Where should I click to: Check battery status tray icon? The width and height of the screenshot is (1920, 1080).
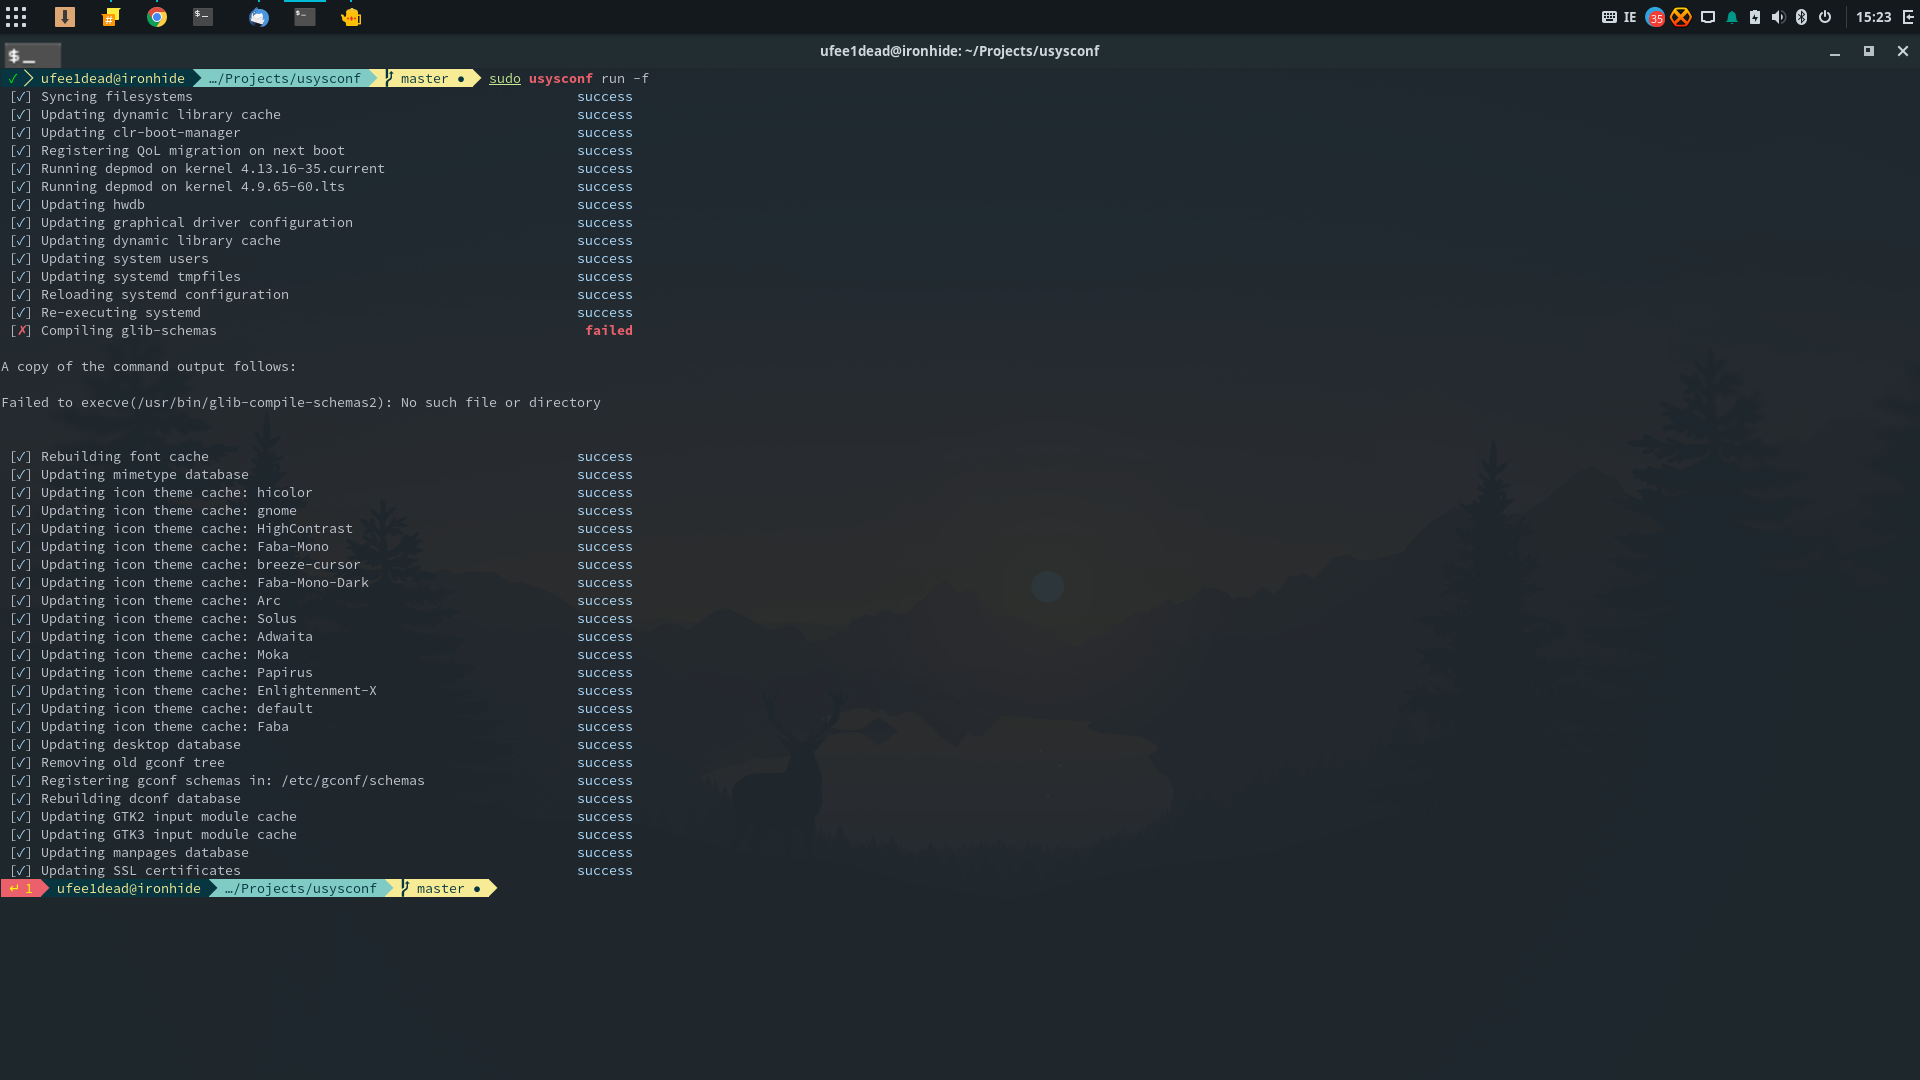(1755, 17)
